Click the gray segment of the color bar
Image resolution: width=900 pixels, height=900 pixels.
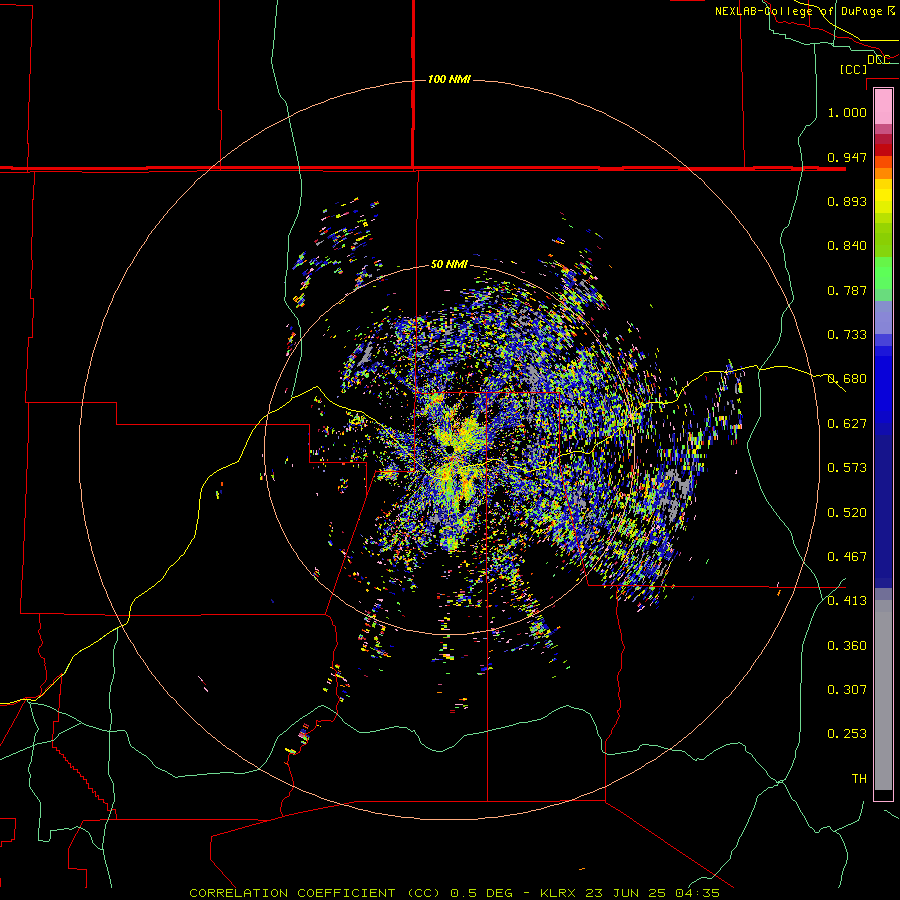pyautogui.click(x=883, y=695)
